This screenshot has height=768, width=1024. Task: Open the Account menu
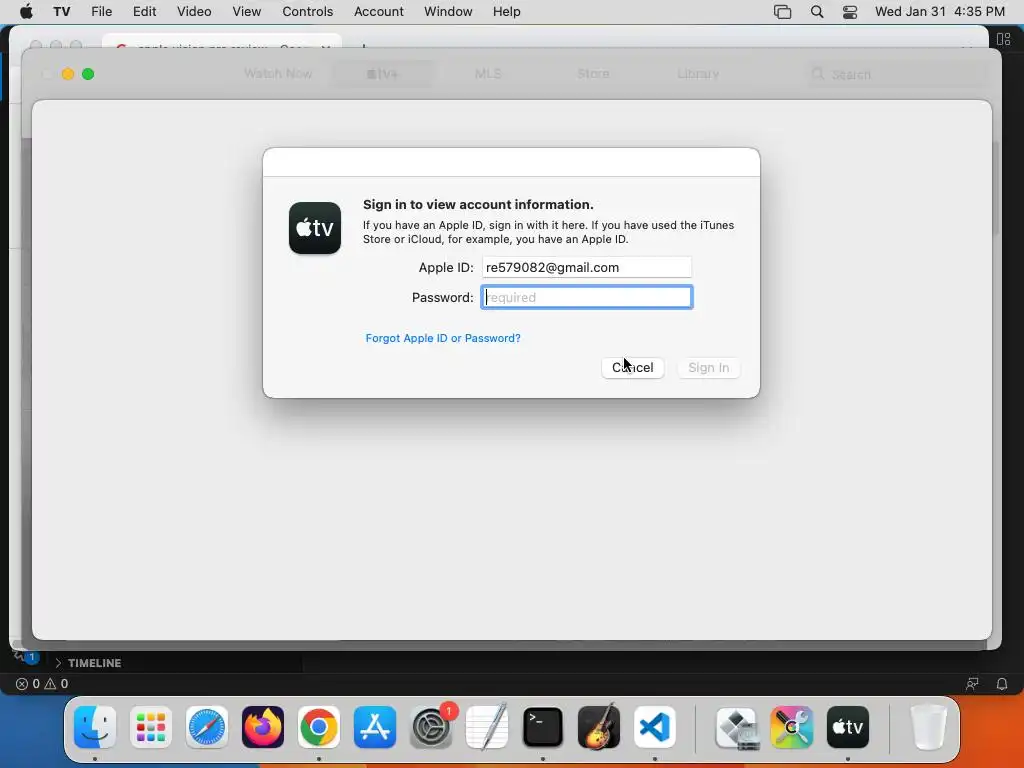click(379, 11)
